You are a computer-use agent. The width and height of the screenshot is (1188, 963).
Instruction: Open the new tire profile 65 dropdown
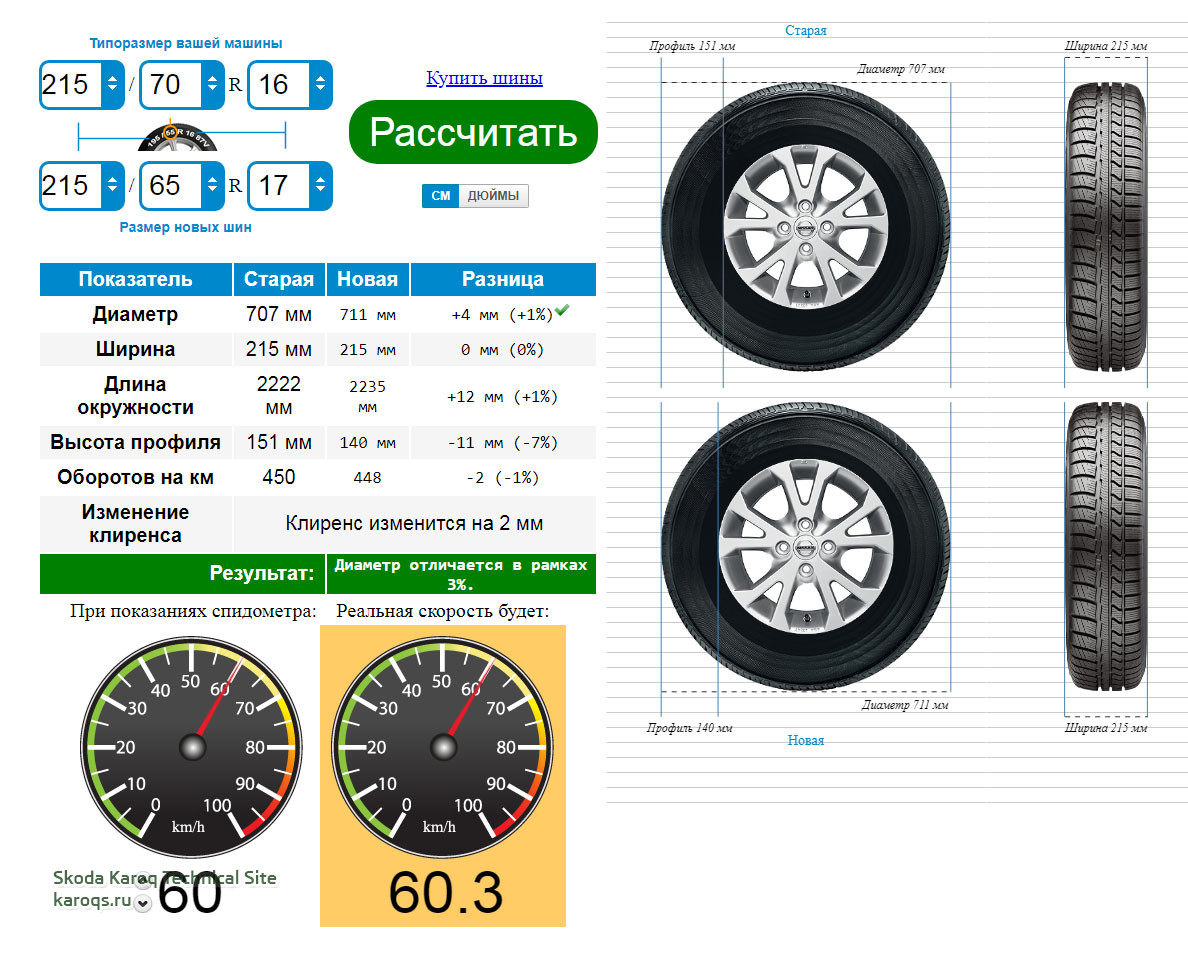pos(211,186)
